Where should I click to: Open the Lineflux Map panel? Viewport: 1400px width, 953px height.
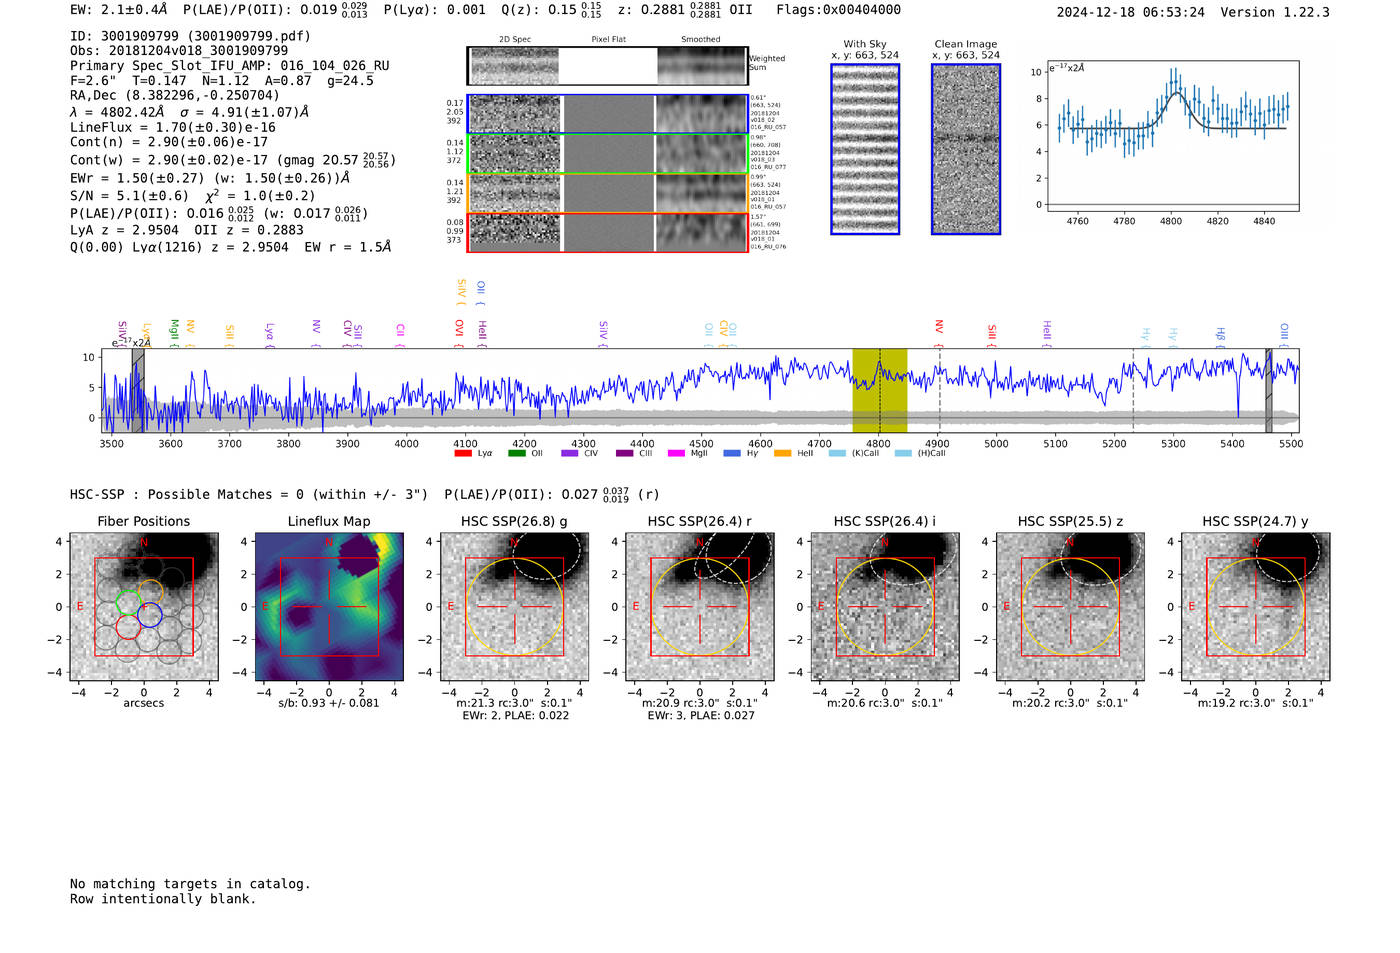coord(329,607)
